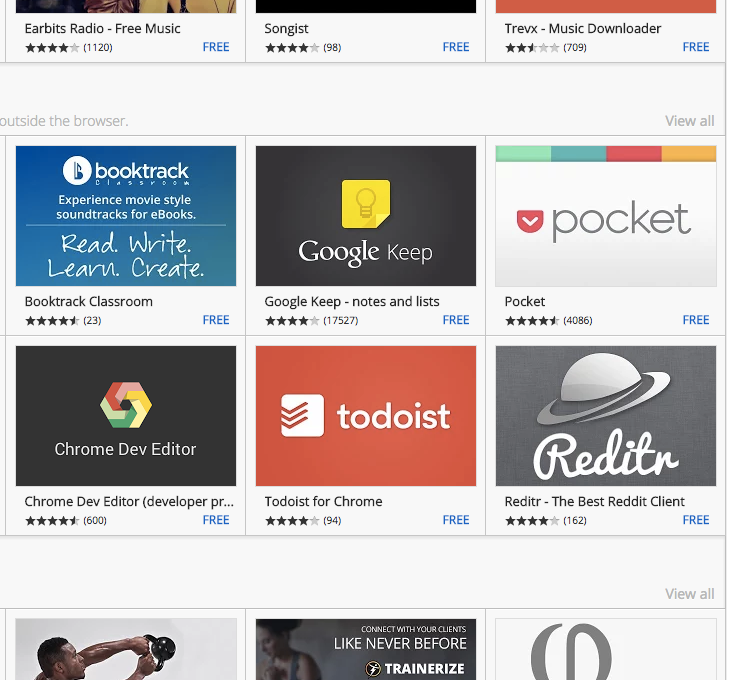
Task: Open 'Chrome Dev Editor (developer pr...' title
Action: coord(129,501)
